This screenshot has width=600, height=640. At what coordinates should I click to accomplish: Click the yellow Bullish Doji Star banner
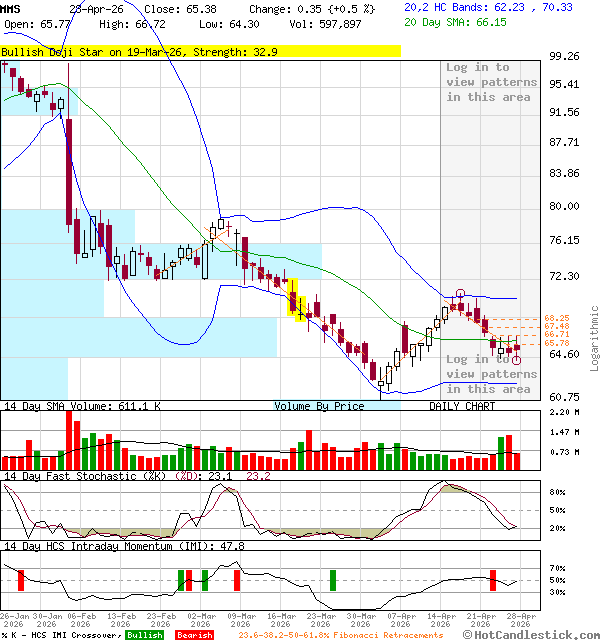click(x=200, y=51)
